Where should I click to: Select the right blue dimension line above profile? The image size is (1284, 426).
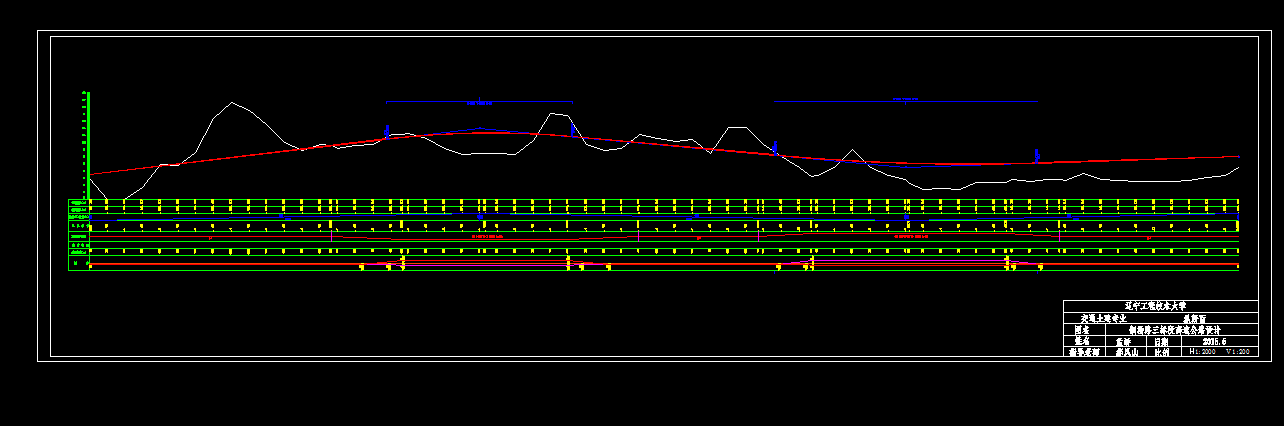click(906, 100)
